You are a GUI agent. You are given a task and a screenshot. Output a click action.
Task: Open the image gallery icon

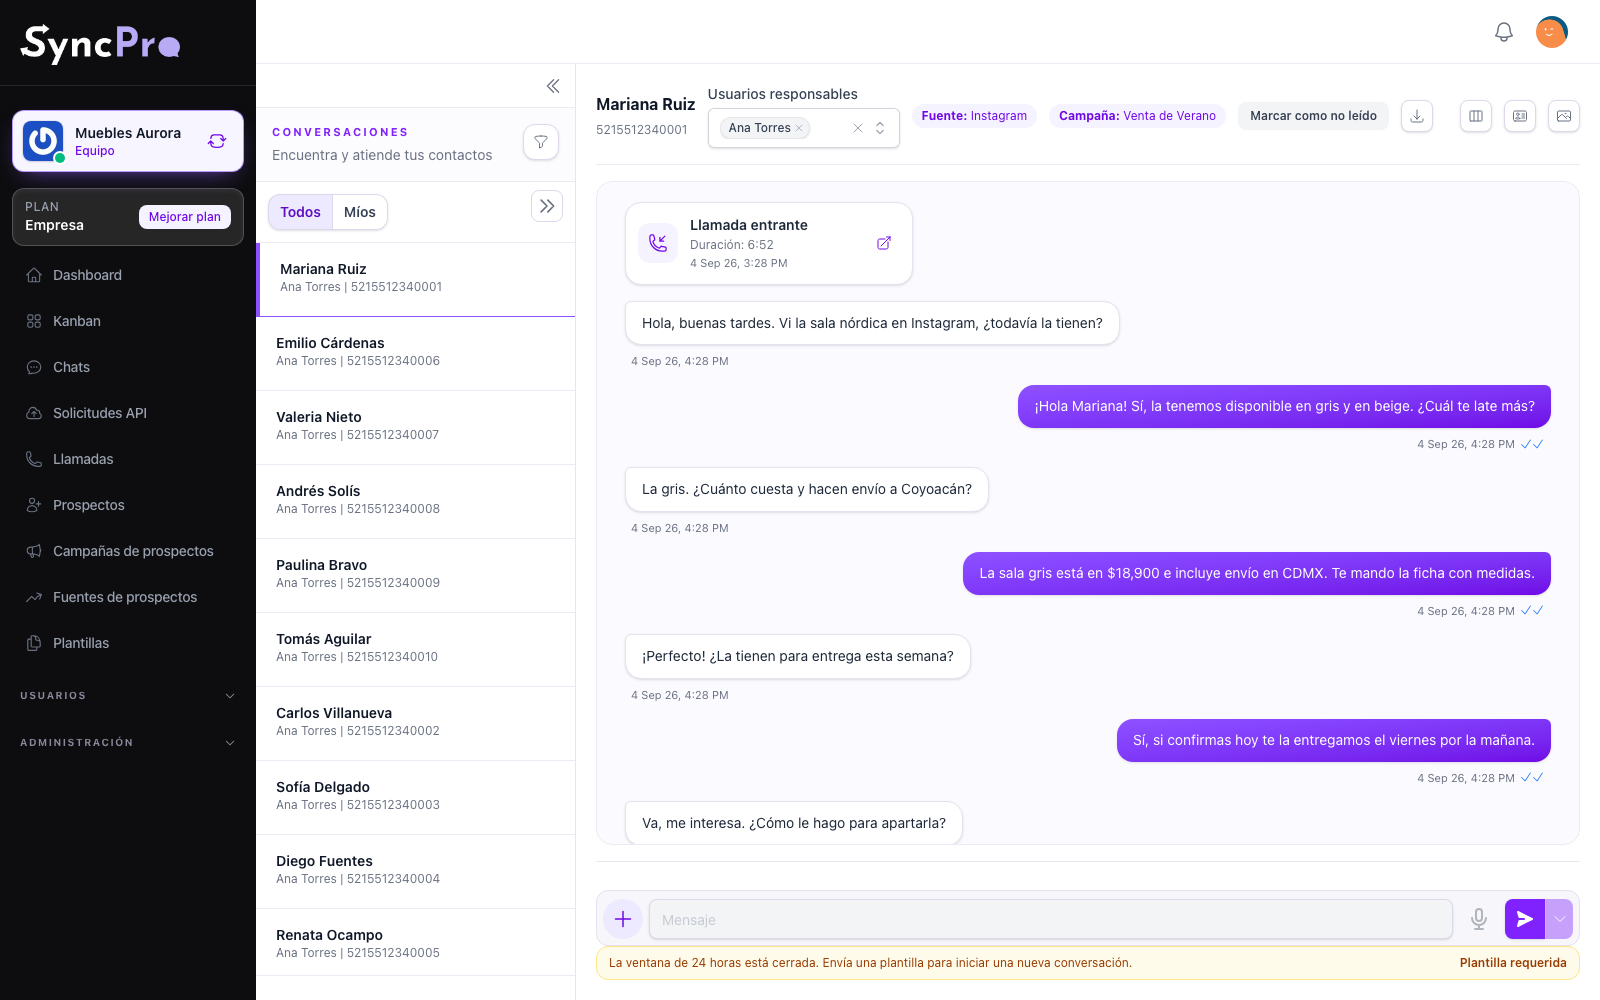tap(1564, 116)
